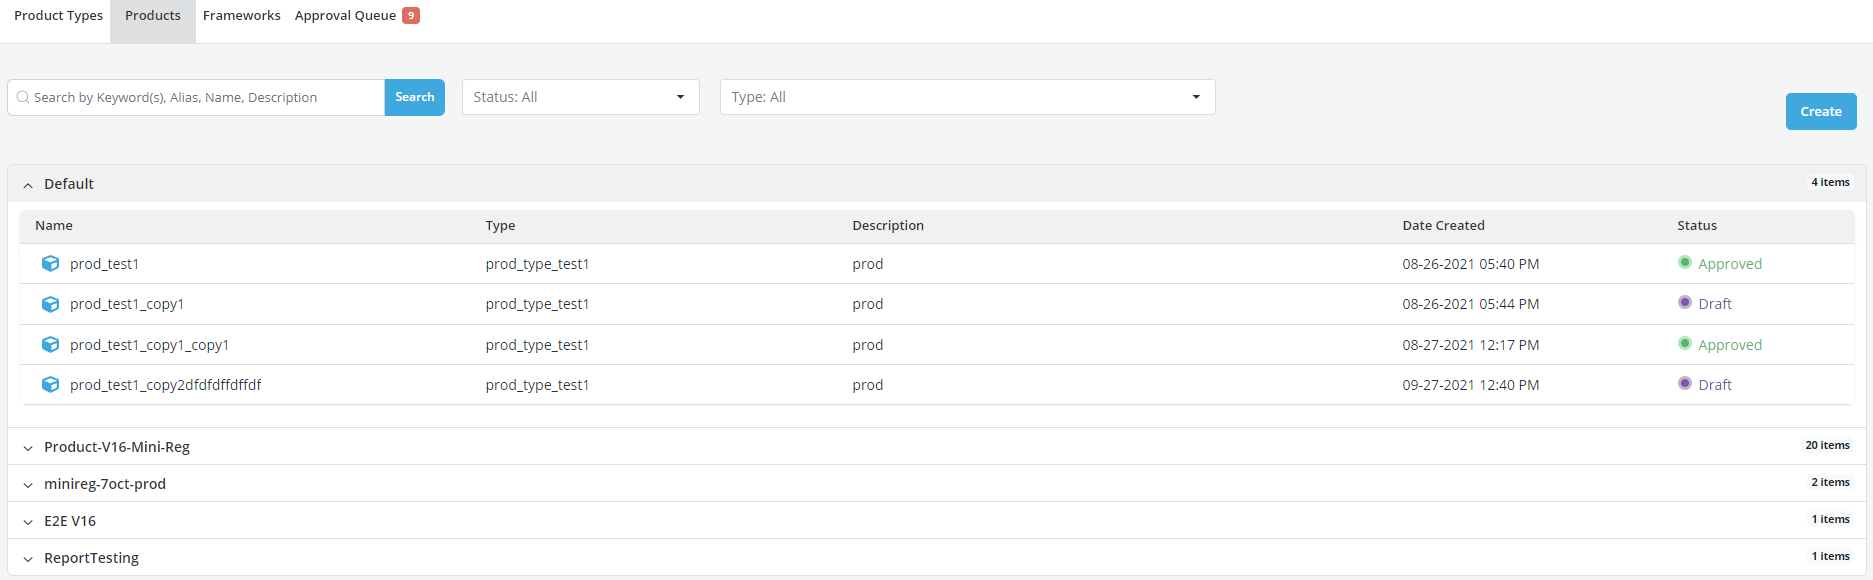Click the cube icon beside prod_test1

click(50, 264)
